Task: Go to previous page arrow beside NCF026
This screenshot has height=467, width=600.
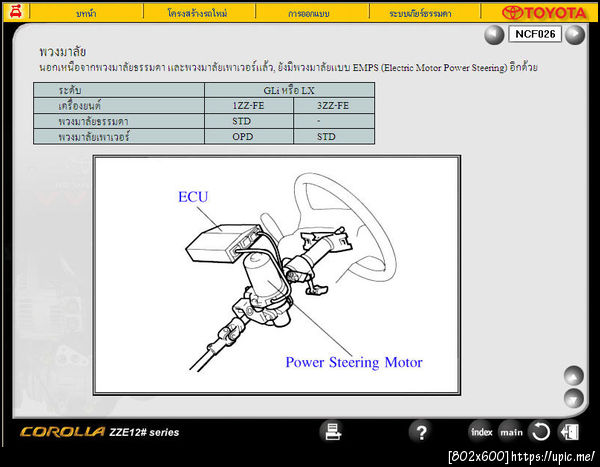Action: (494, 35)
